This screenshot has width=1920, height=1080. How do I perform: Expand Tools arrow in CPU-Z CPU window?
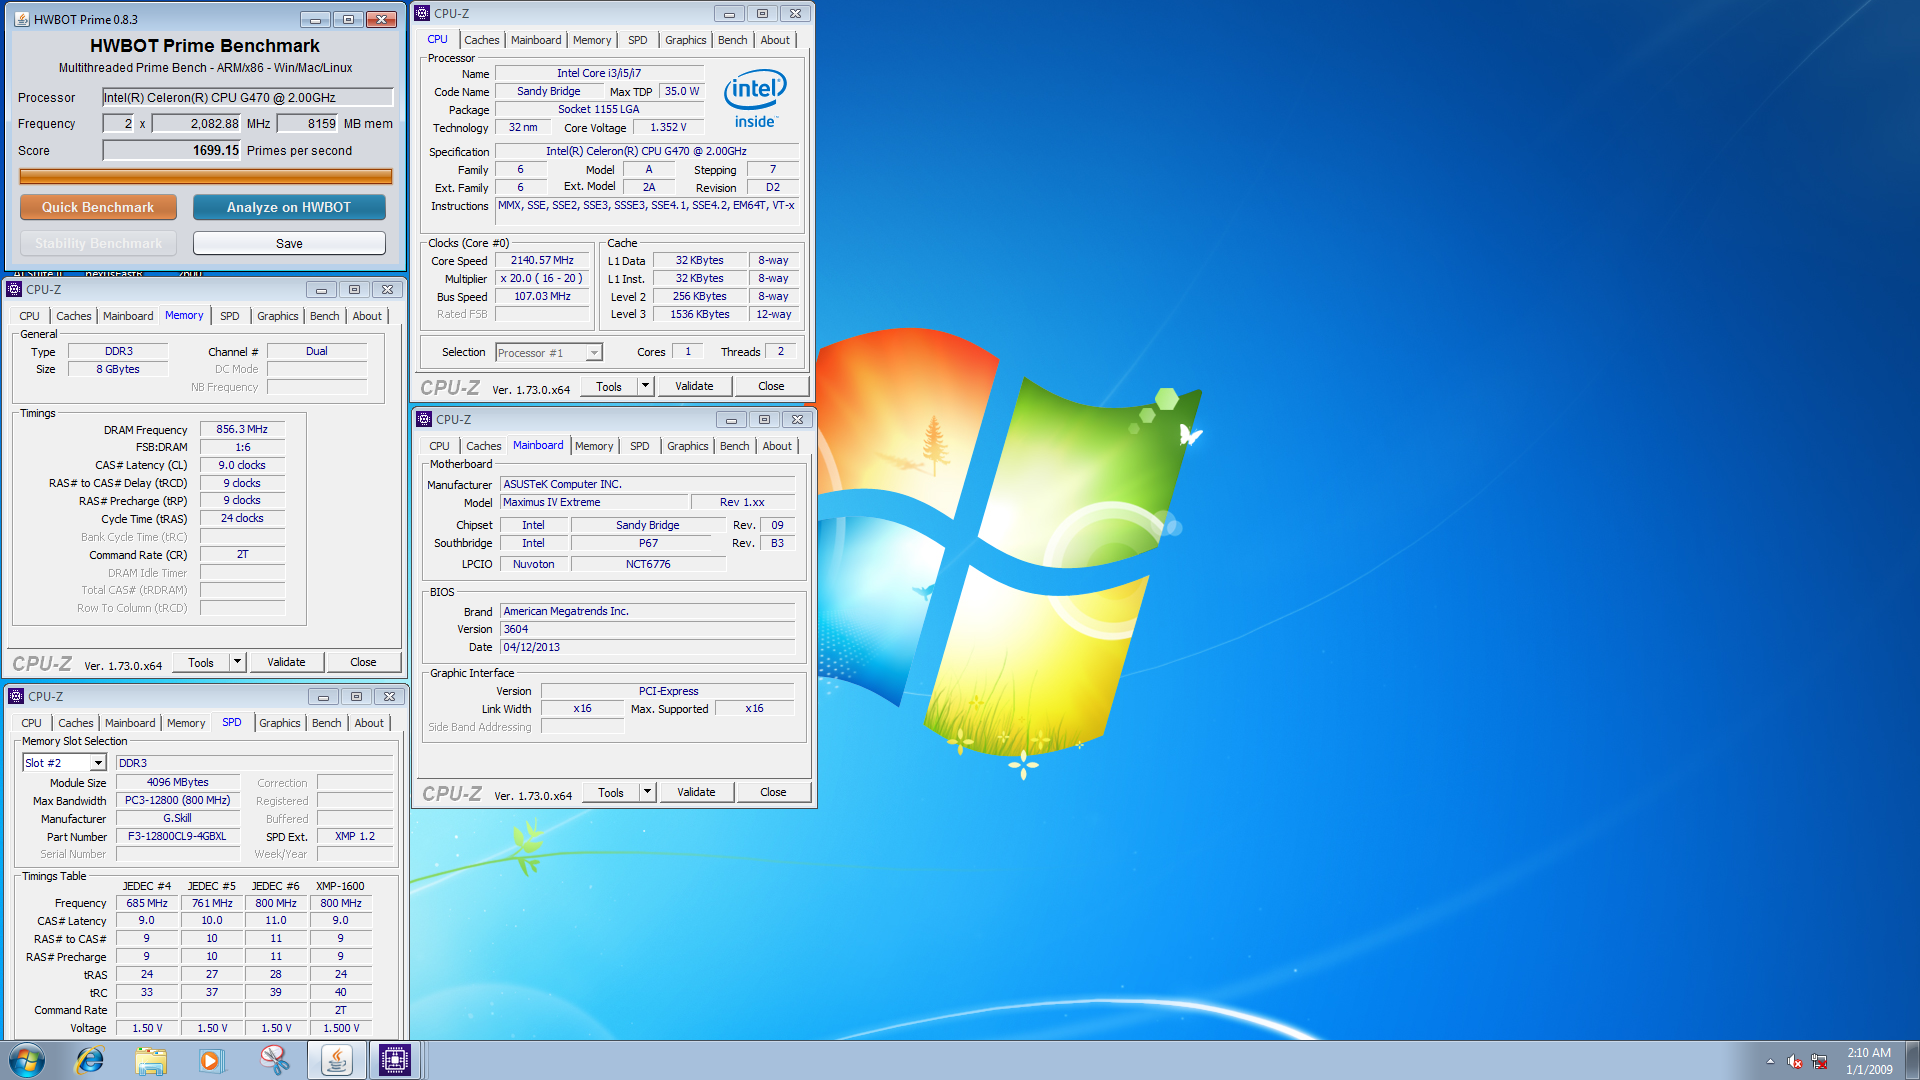tap(646, 386)
